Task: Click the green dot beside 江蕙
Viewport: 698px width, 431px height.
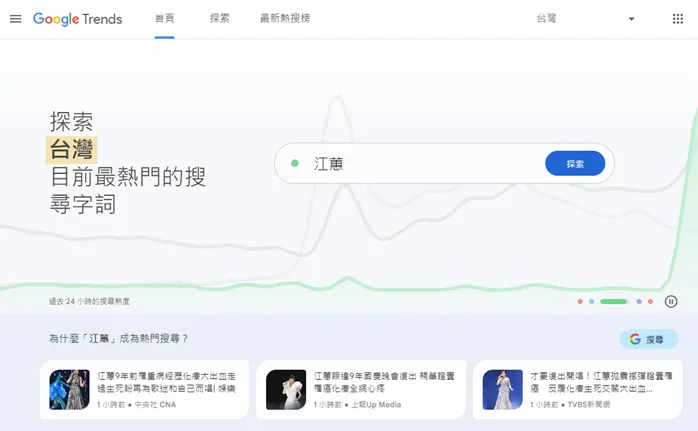Action: point(295,163)
